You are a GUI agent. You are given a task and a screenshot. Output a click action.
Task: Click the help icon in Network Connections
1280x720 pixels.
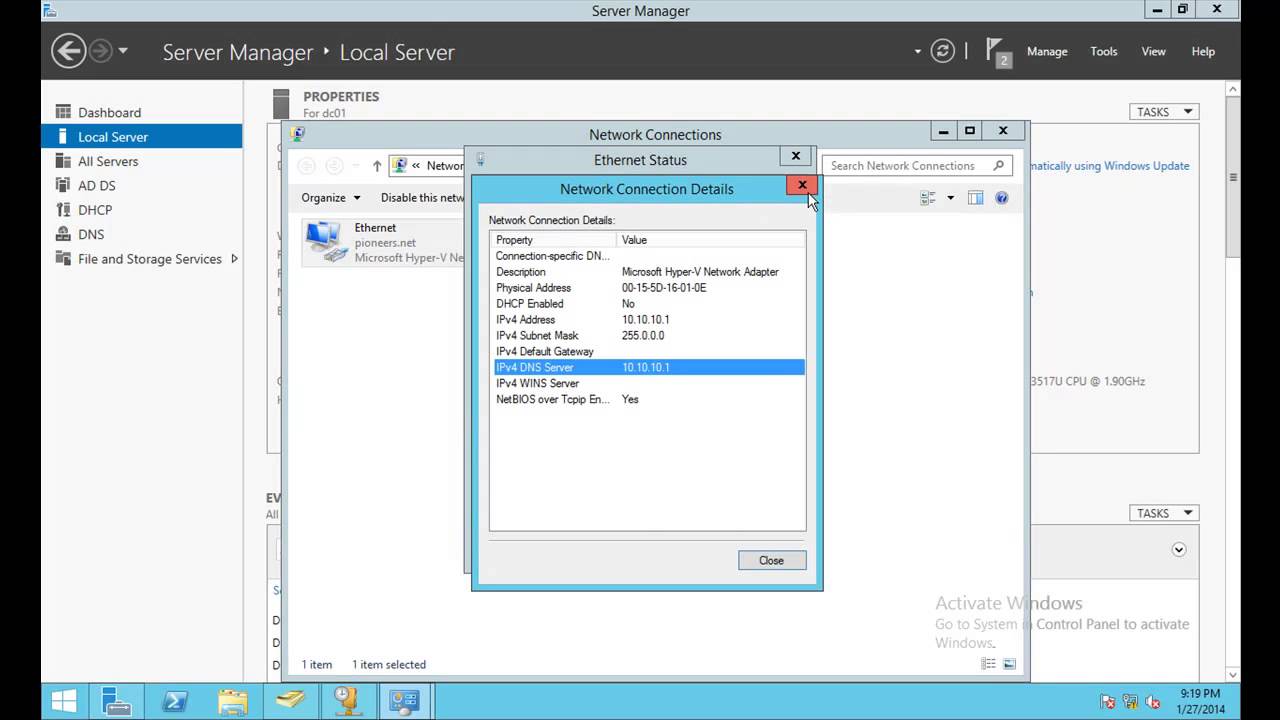pos(1002,198)
